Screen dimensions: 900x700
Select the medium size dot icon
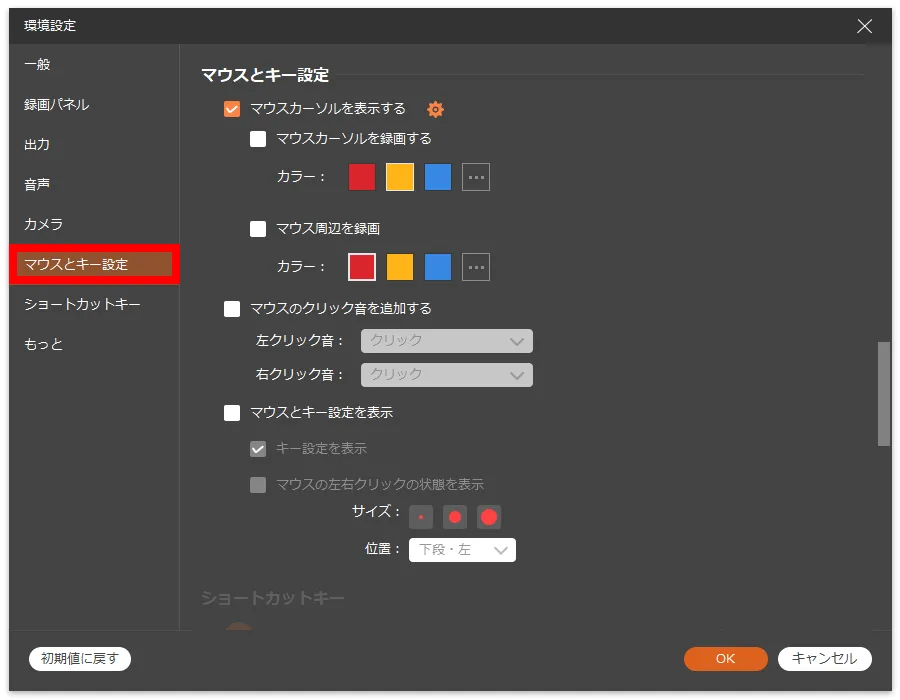pos(455,517)
